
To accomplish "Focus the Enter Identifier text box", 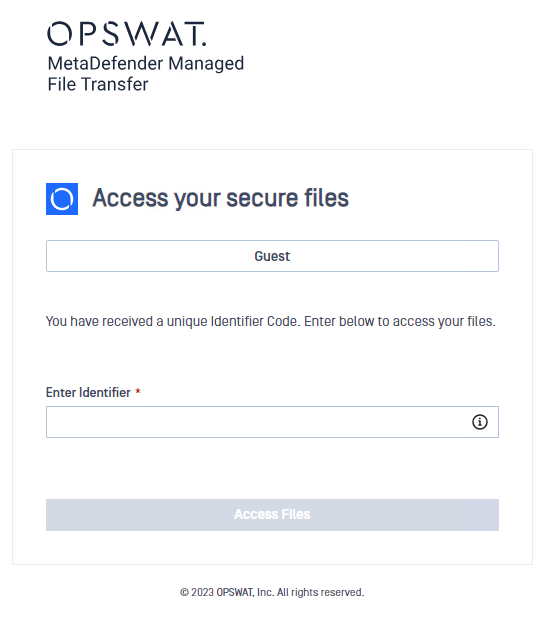I will 272,422.
